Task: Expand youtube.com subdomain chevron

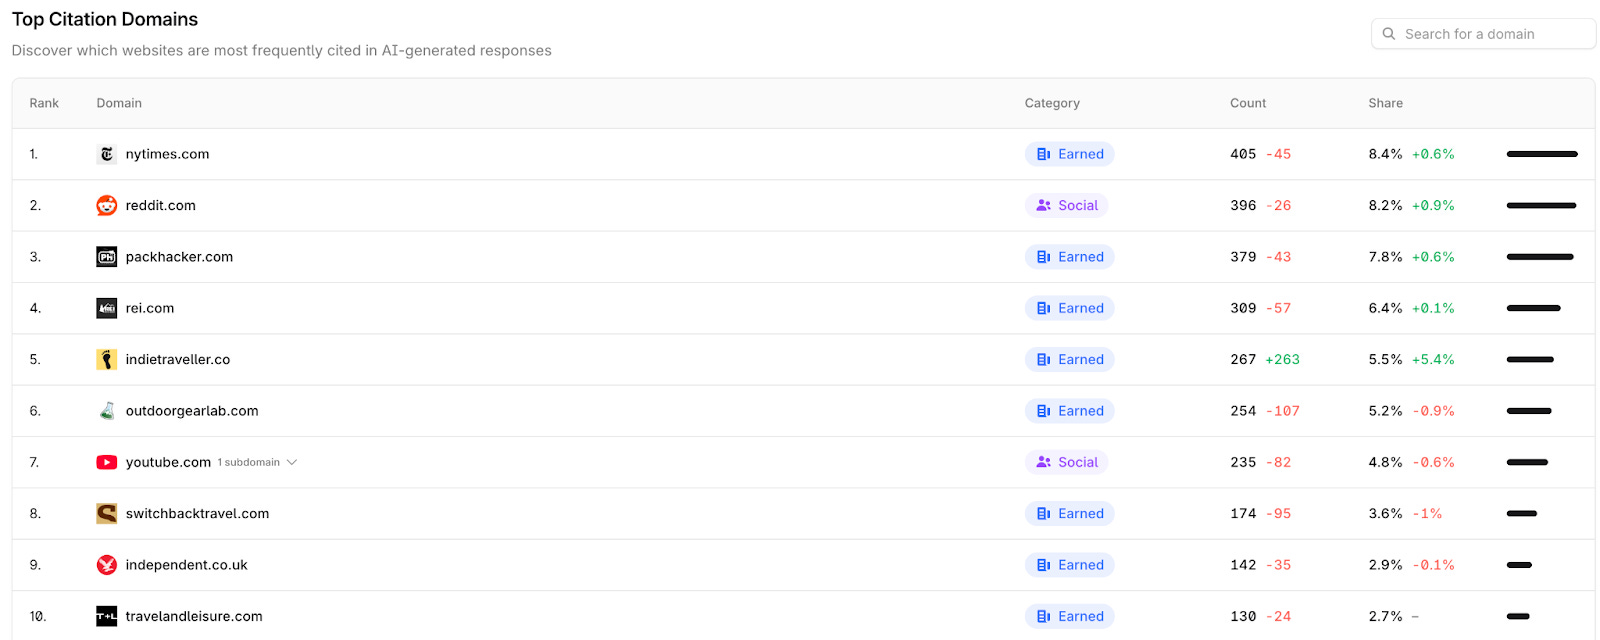Action: tap(292, 462)
